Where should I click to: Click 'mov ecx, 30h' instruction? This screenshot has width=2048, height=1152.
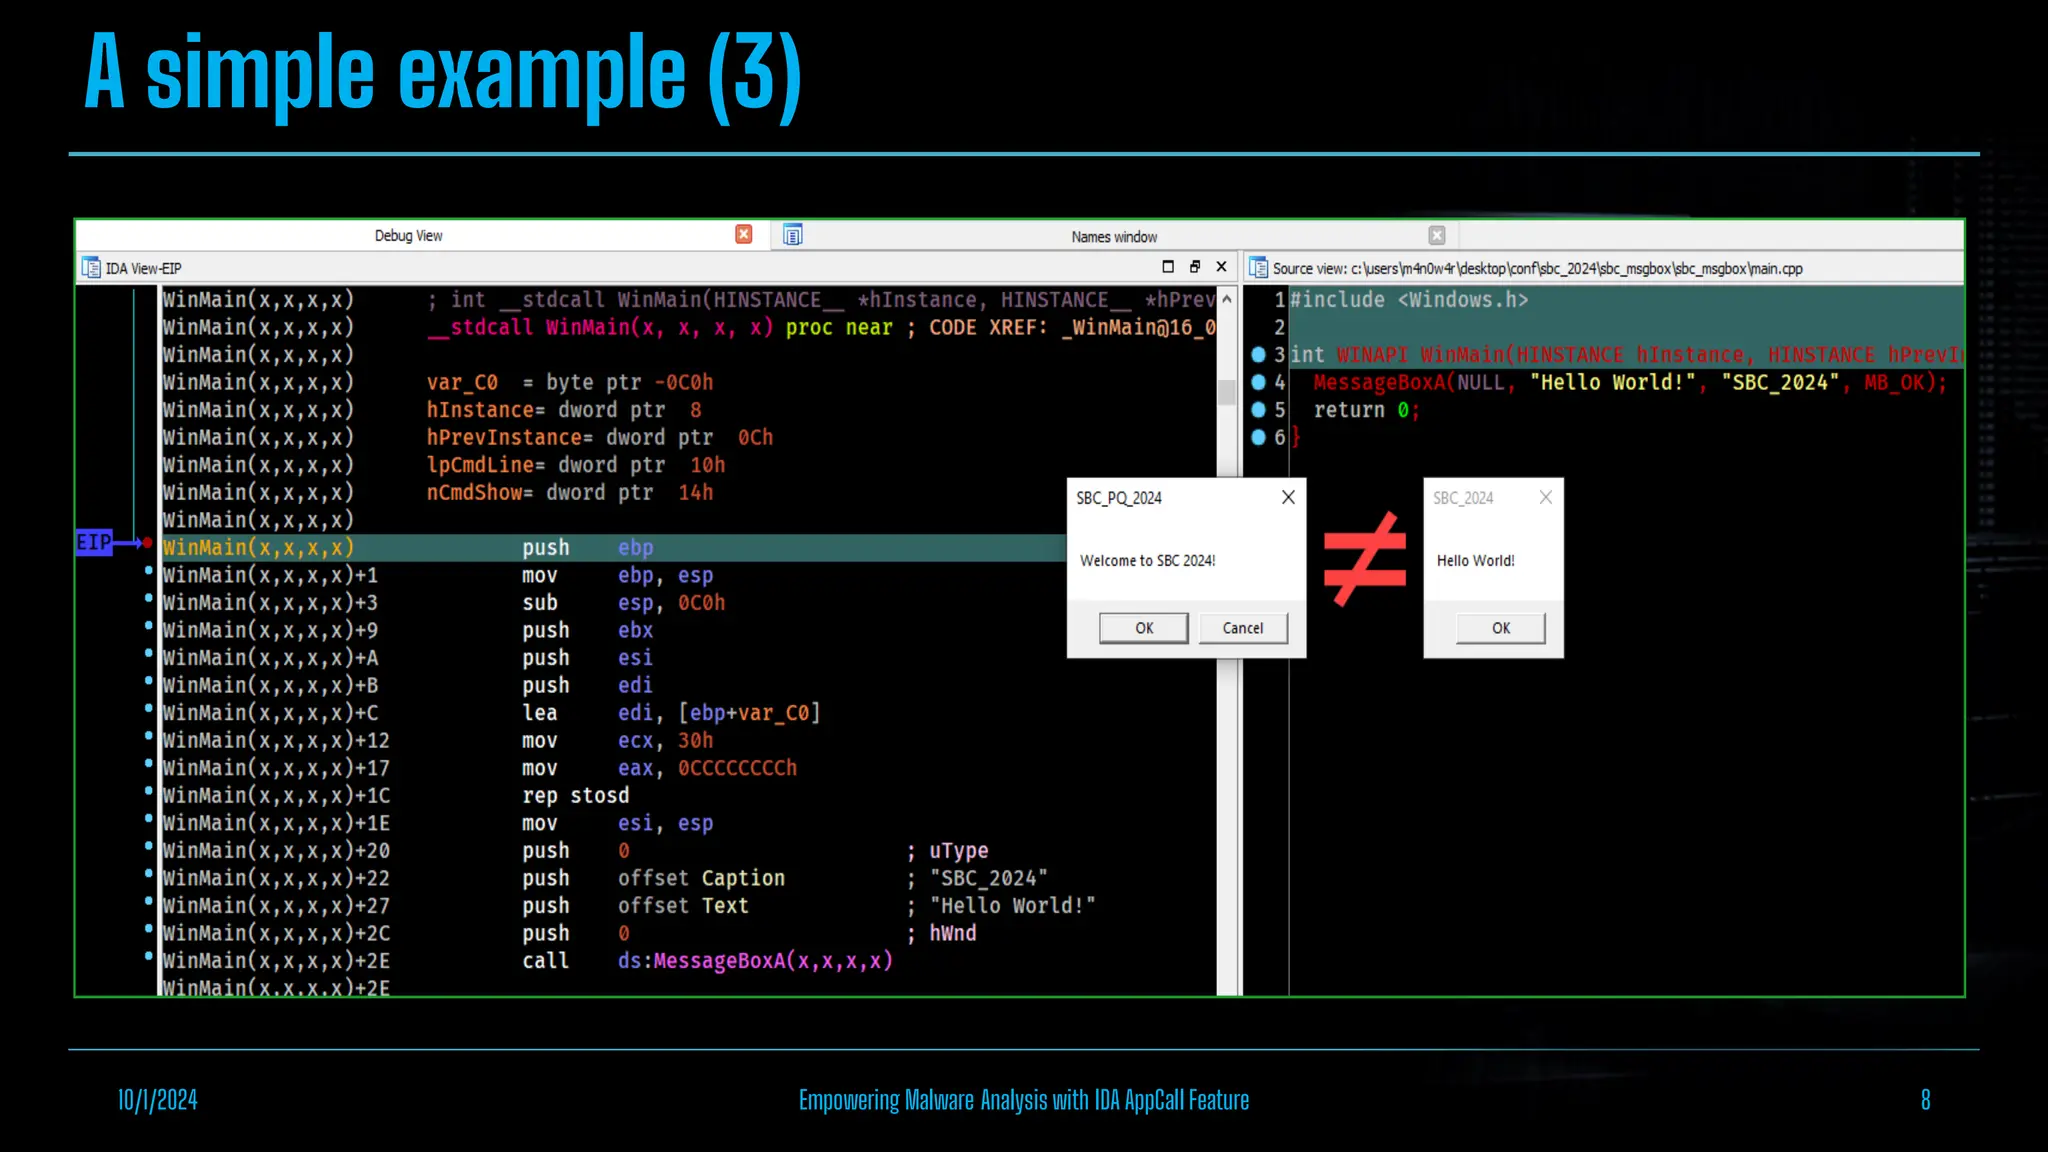point(617,741)
